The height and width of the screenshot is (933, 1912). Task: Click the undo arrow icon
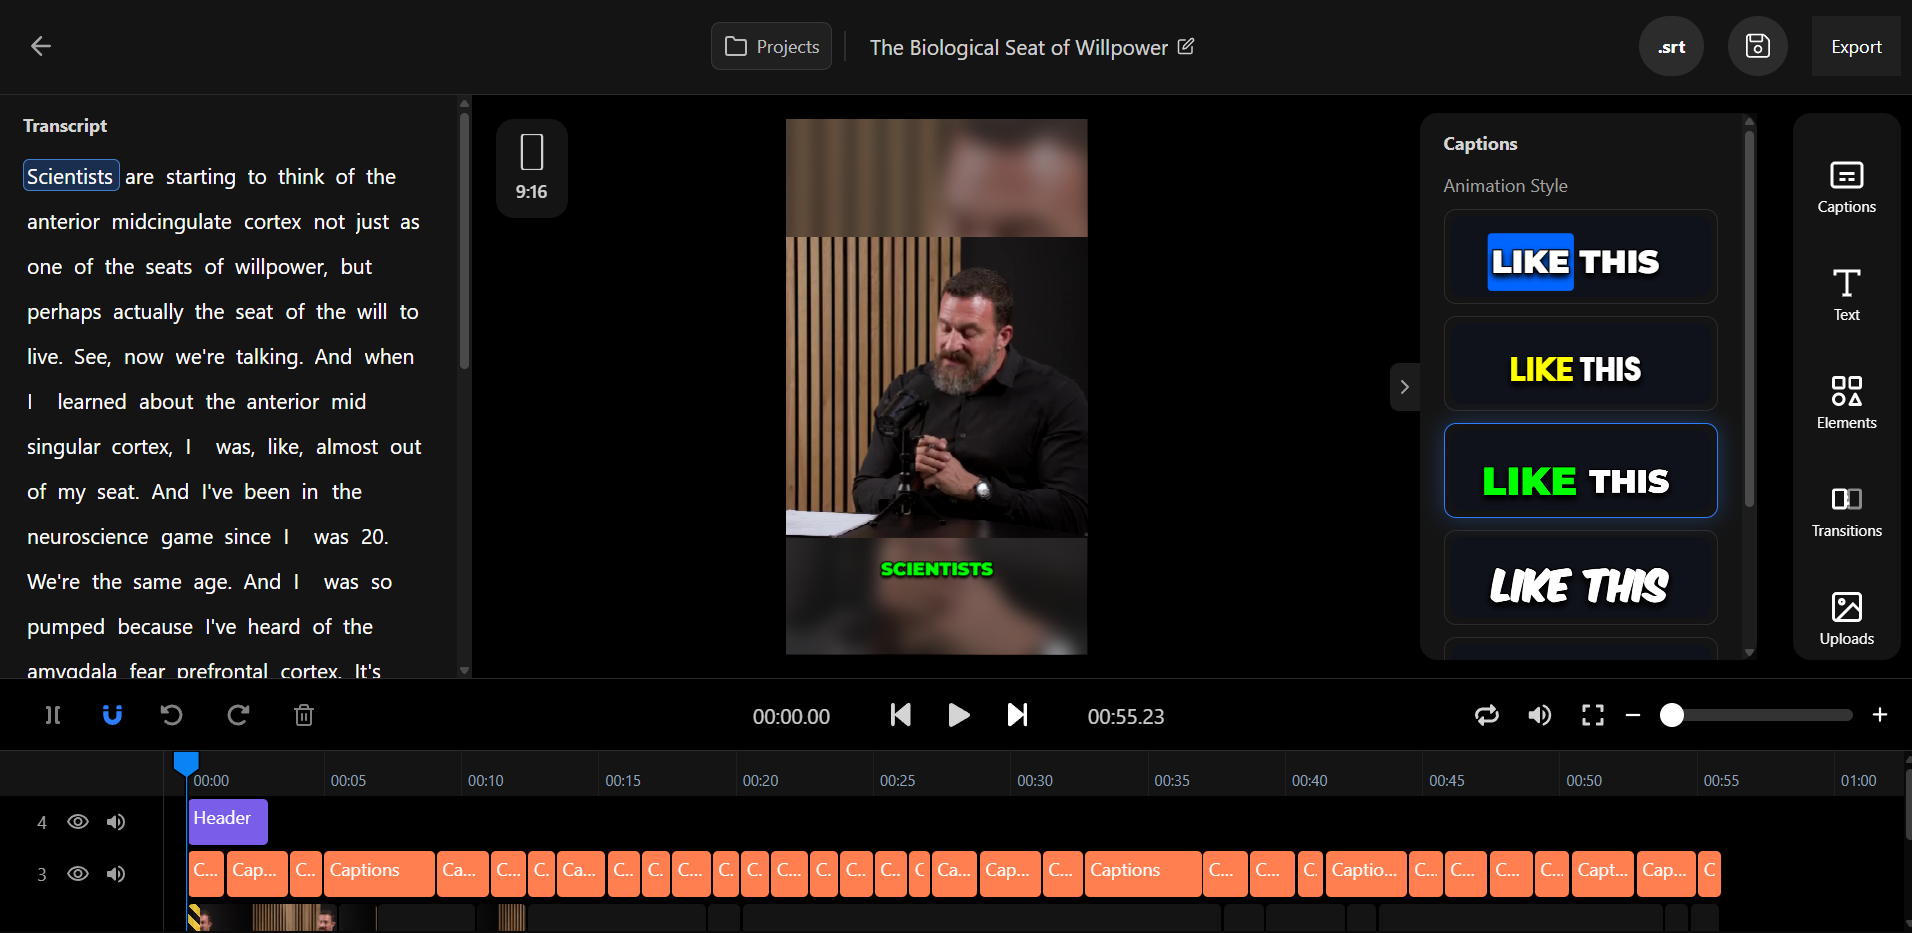click(172, 715)
